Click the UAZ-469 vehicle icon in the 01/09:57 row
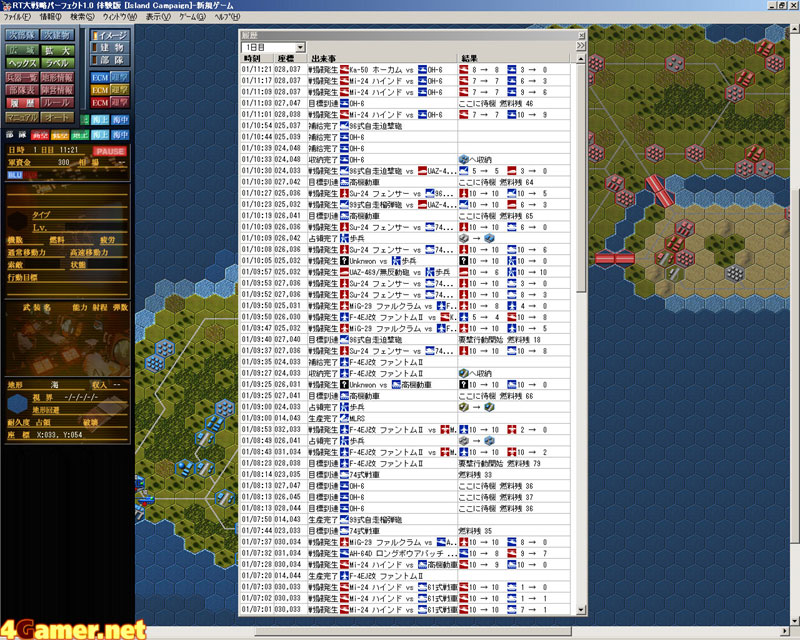The width and height of the screenshot is (800, 640). point(344,272)
